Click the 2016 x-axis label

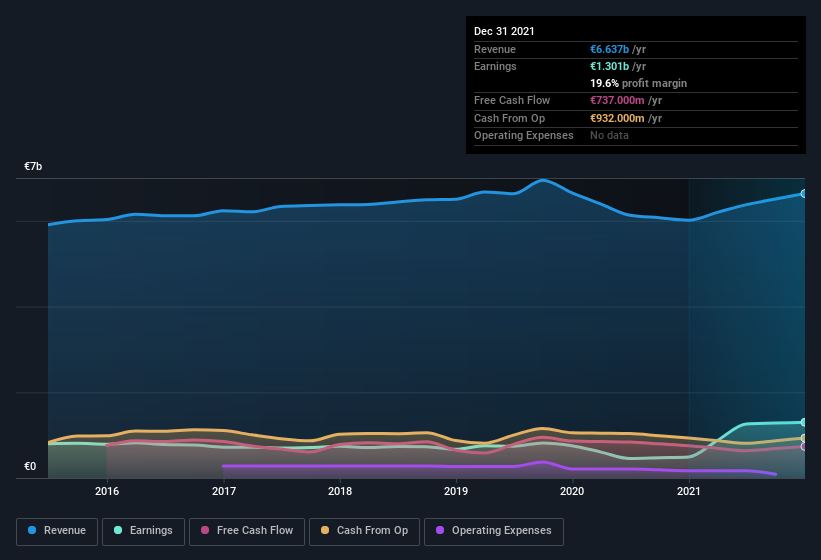coord(107,491)
